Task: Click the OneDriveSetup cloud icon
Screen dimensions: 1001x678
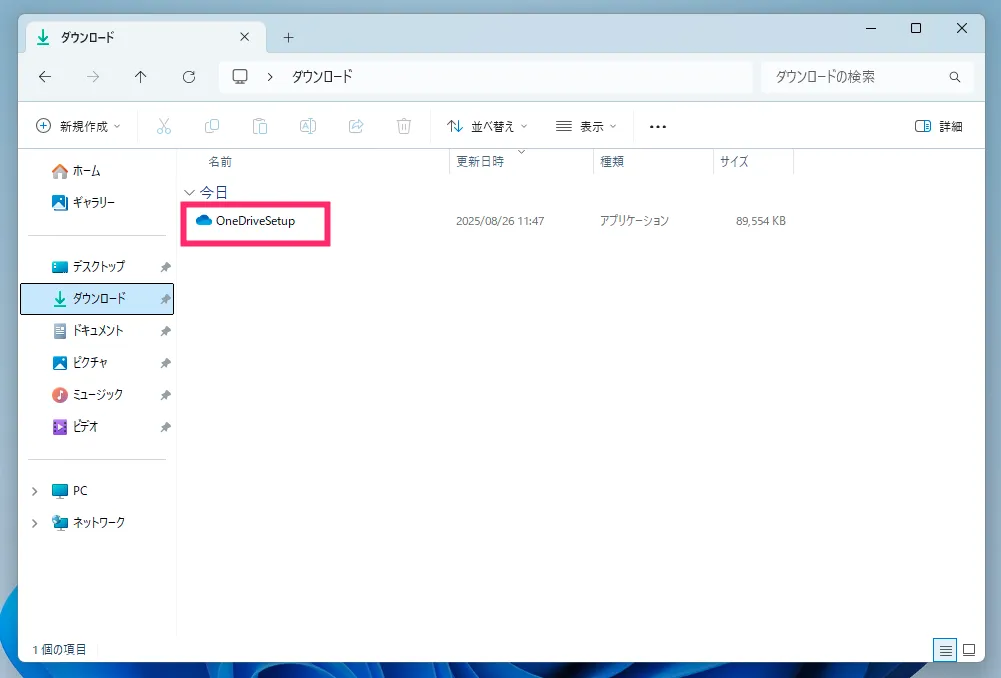Action: click(204, 220)
